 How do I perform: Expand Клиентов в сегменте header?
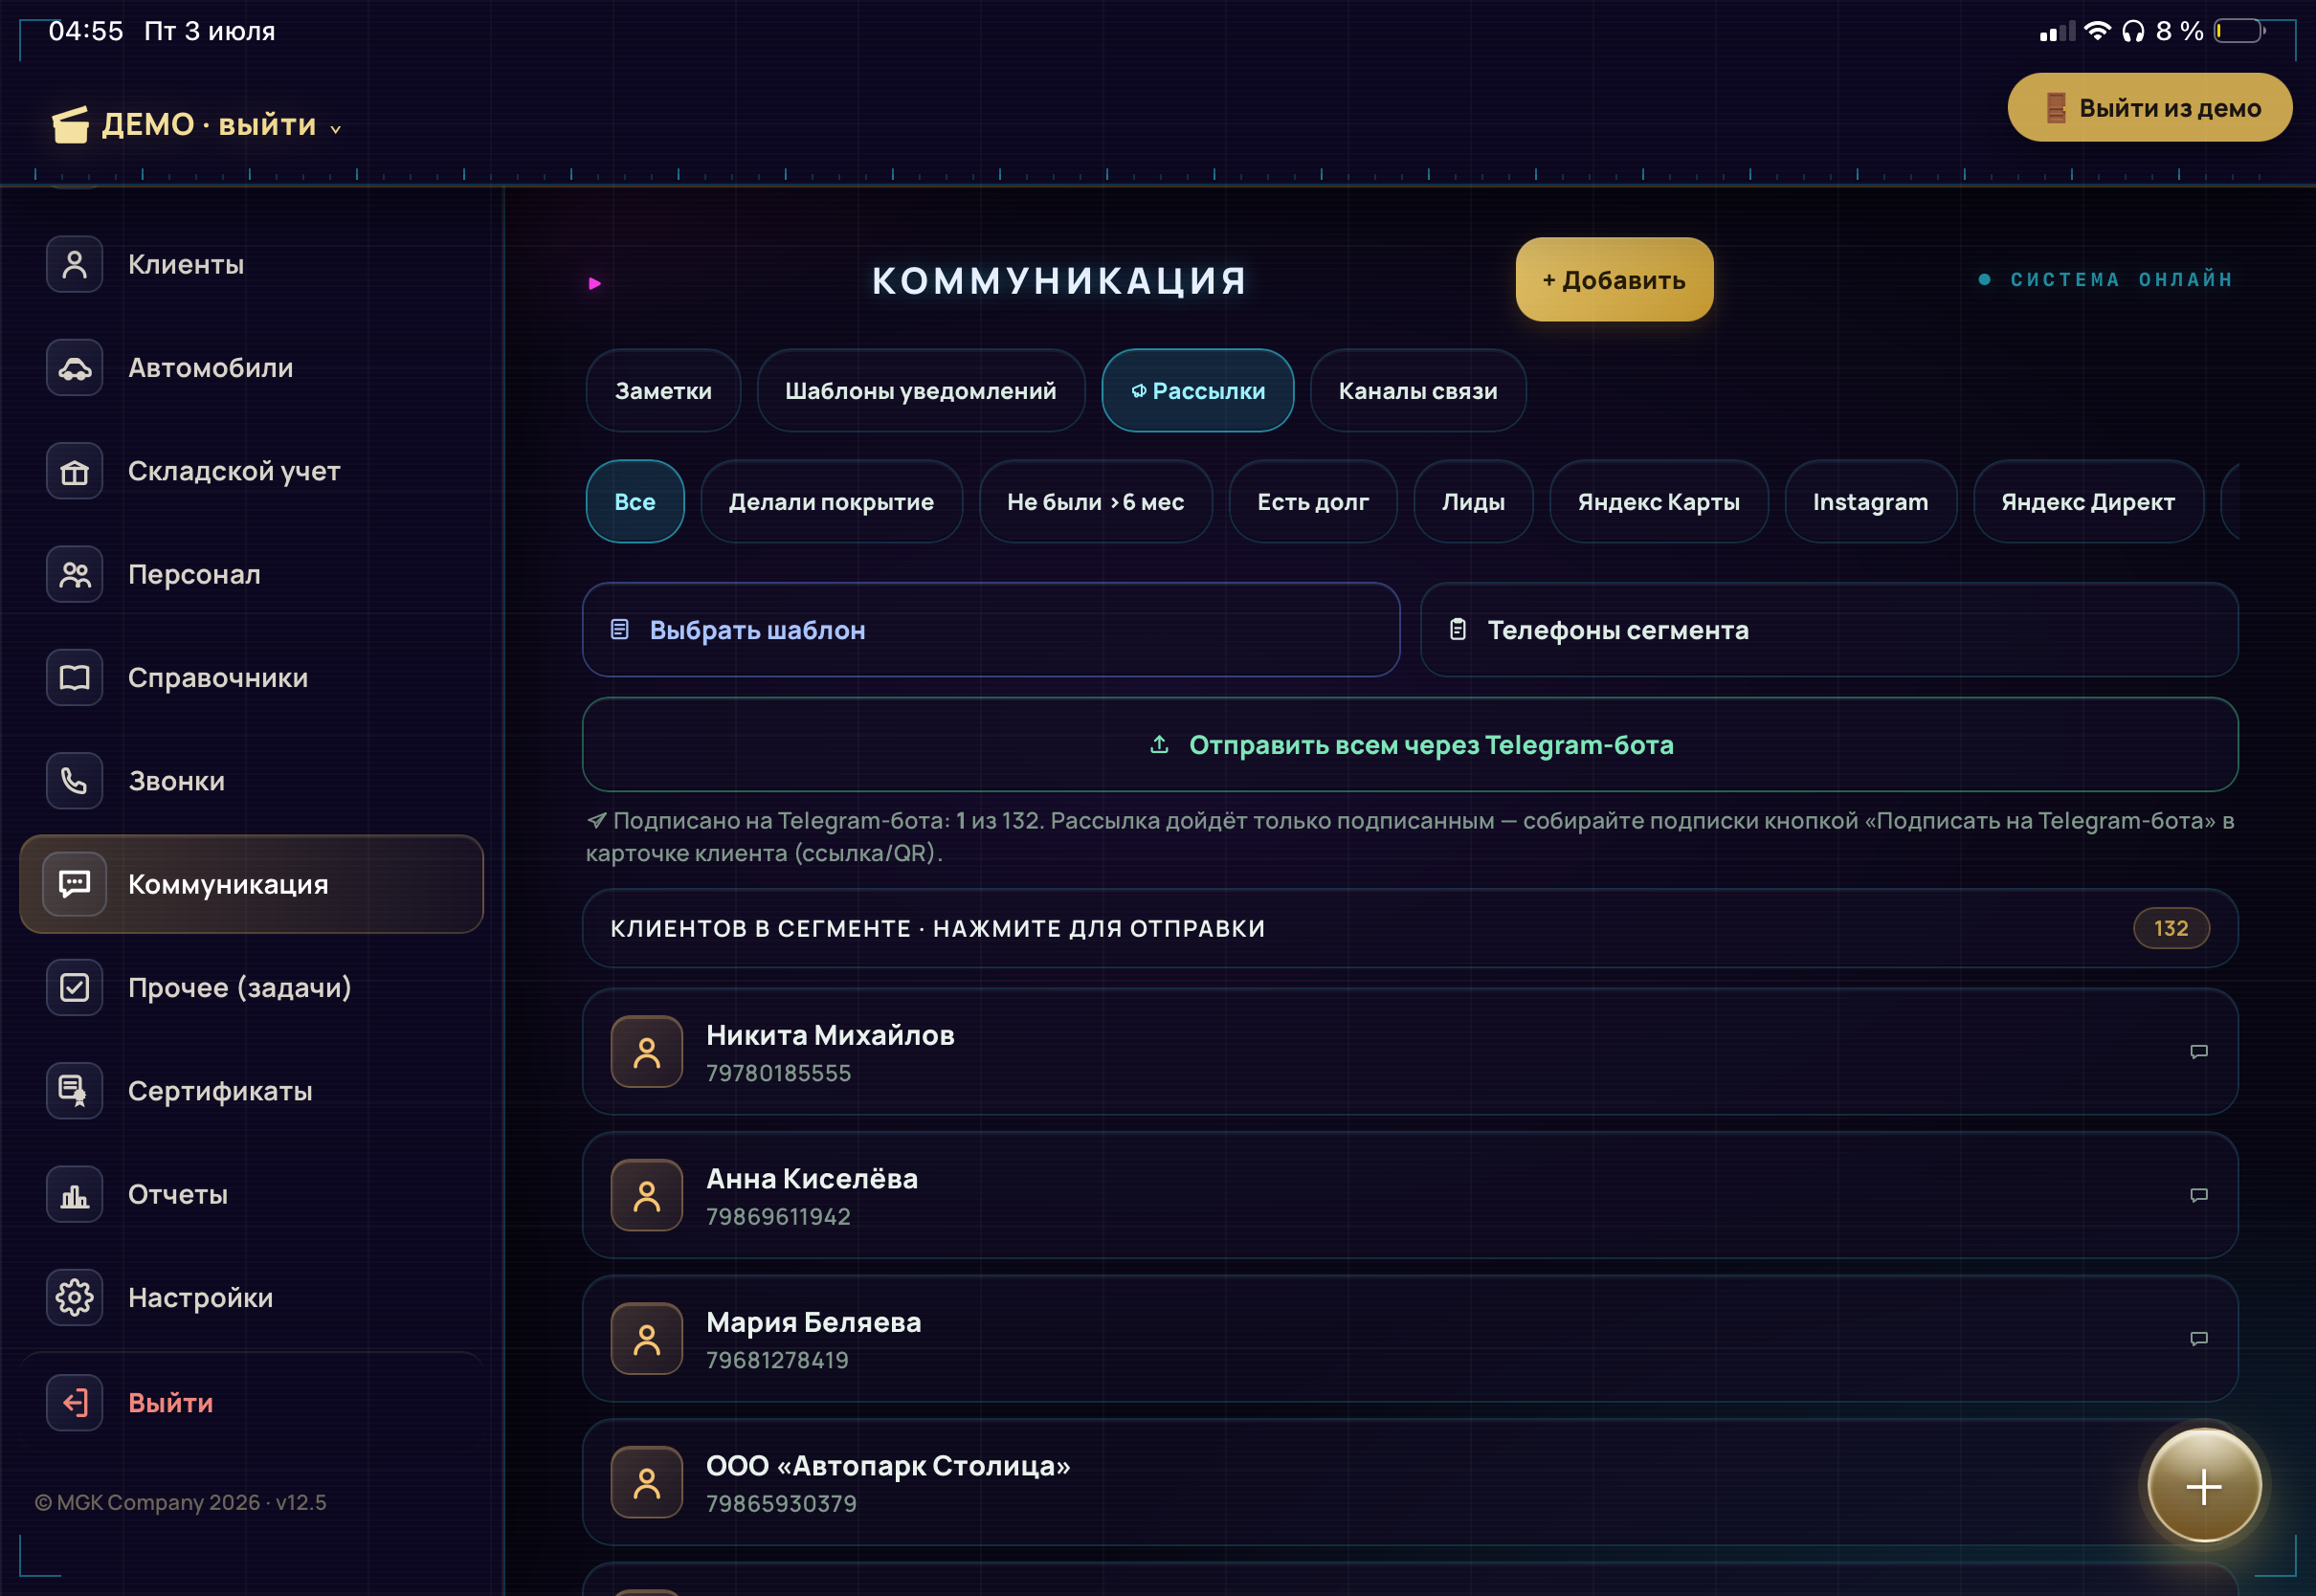1410,928
